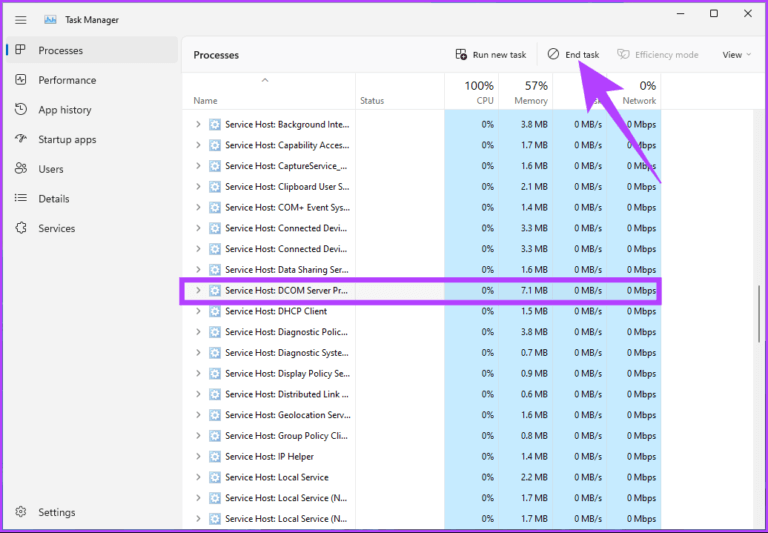This screenshot has height=533, width=768.
Task: Open the hamburger navigation menu
Action: click(21, 20)
